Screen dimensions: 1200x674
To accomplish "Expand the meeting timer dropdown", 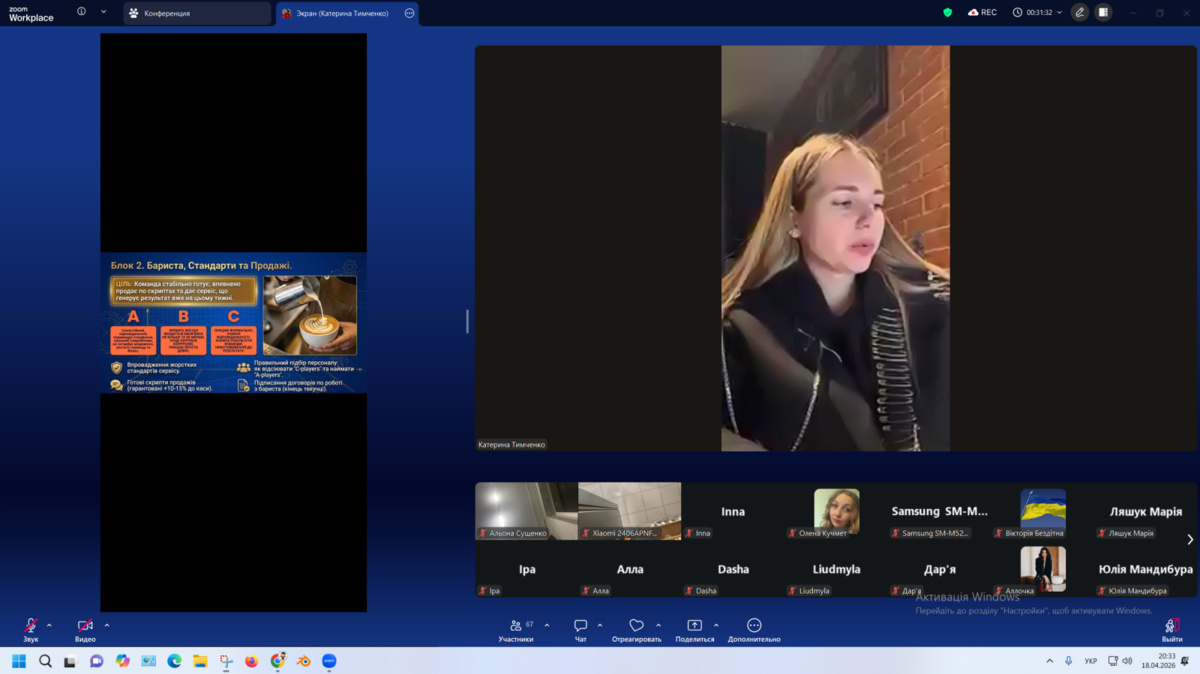I will coord(1058,13).
